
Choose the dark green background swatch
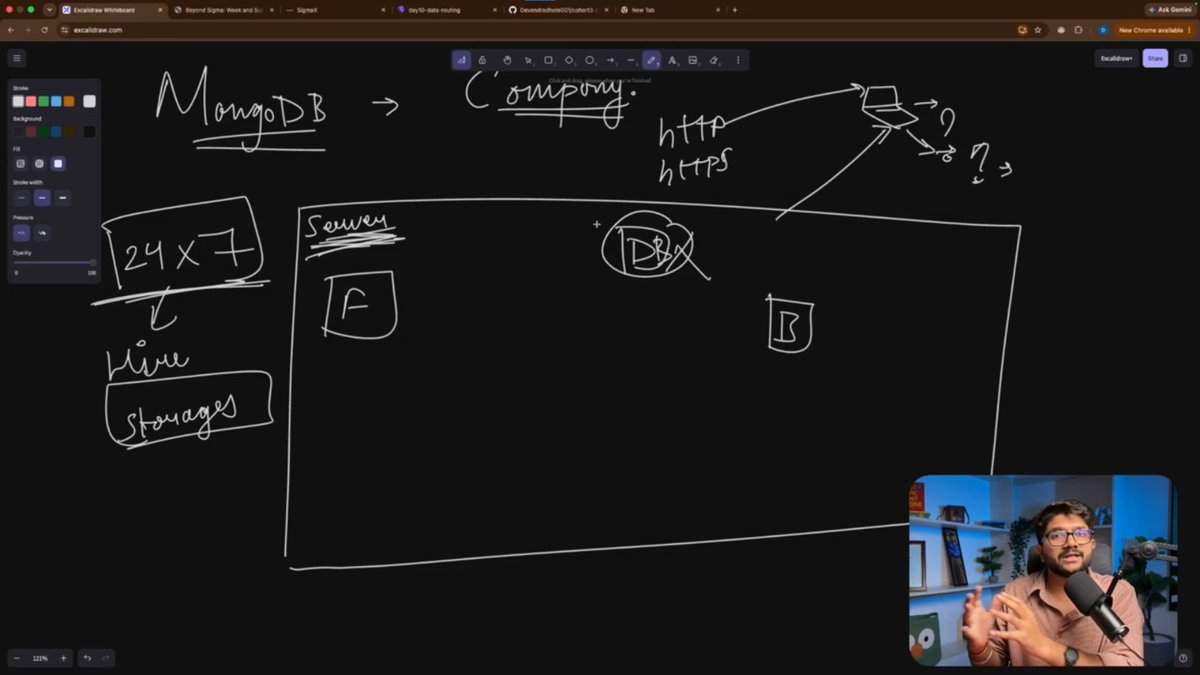click(x=44, y=132)
